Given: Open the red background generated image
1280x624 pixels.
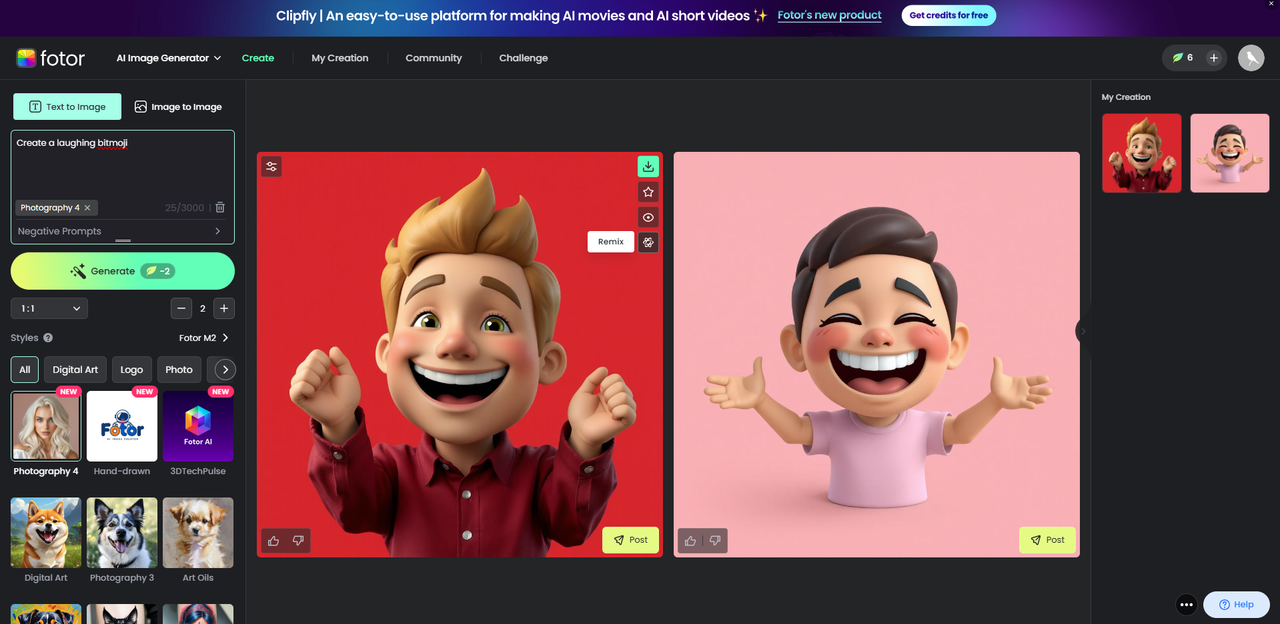Looking at the screenshot, I should point(460,354).
